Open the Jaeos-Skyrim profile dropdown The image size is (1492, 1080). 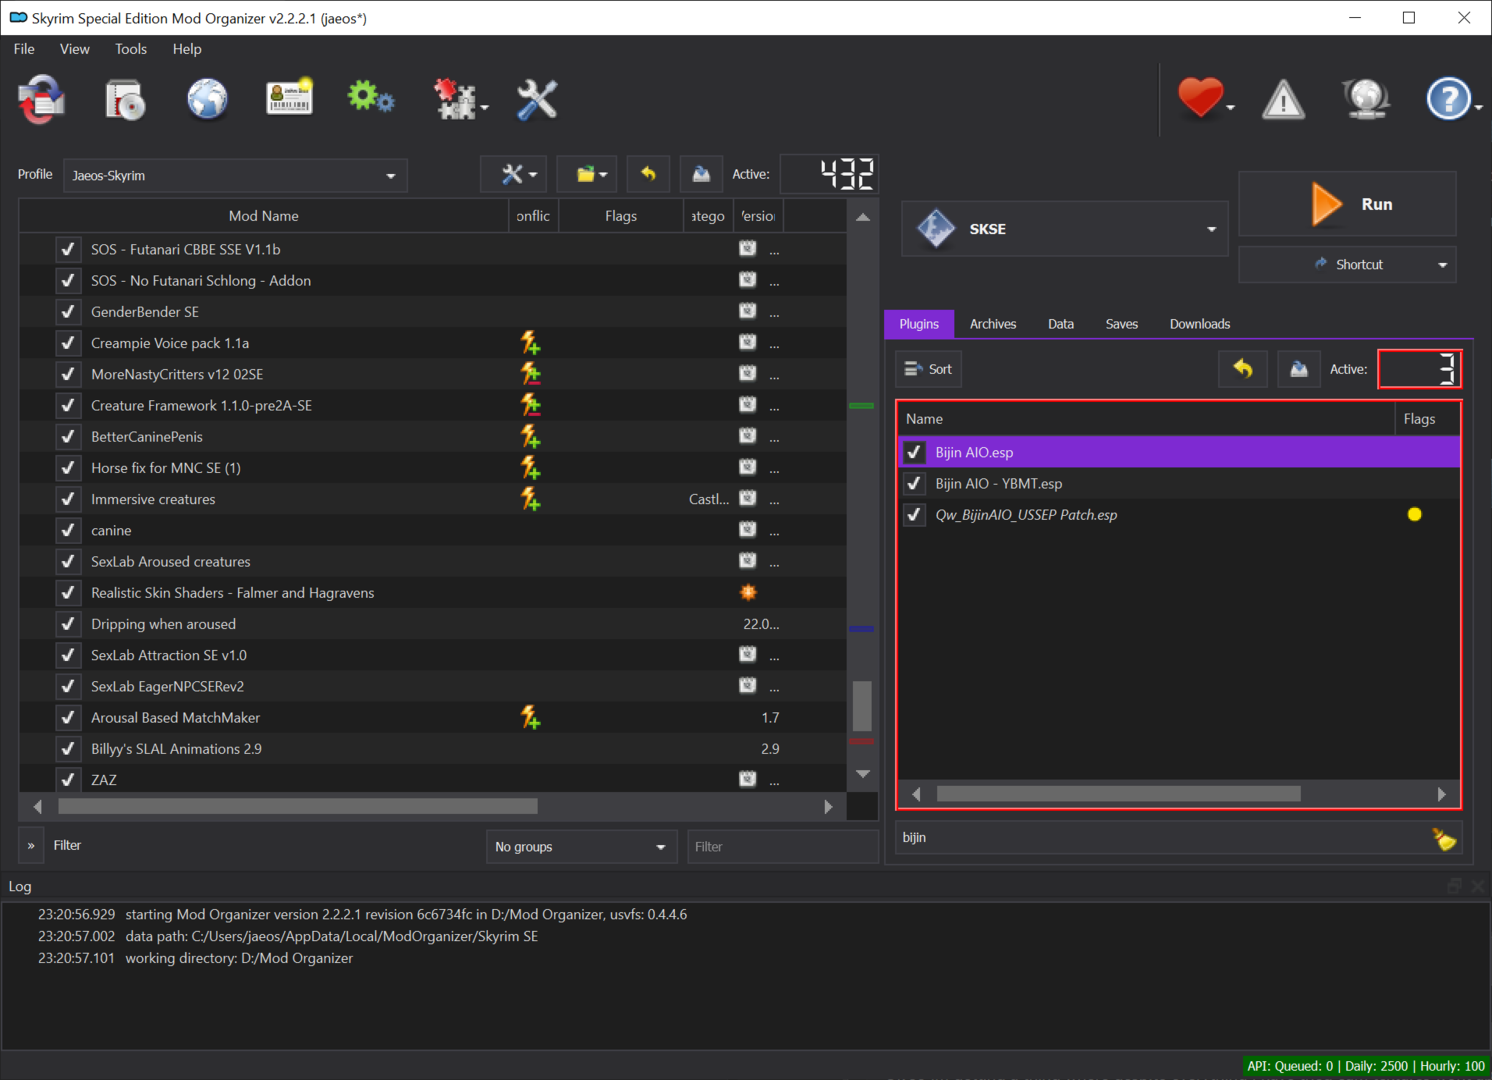[x=235, y=175]
